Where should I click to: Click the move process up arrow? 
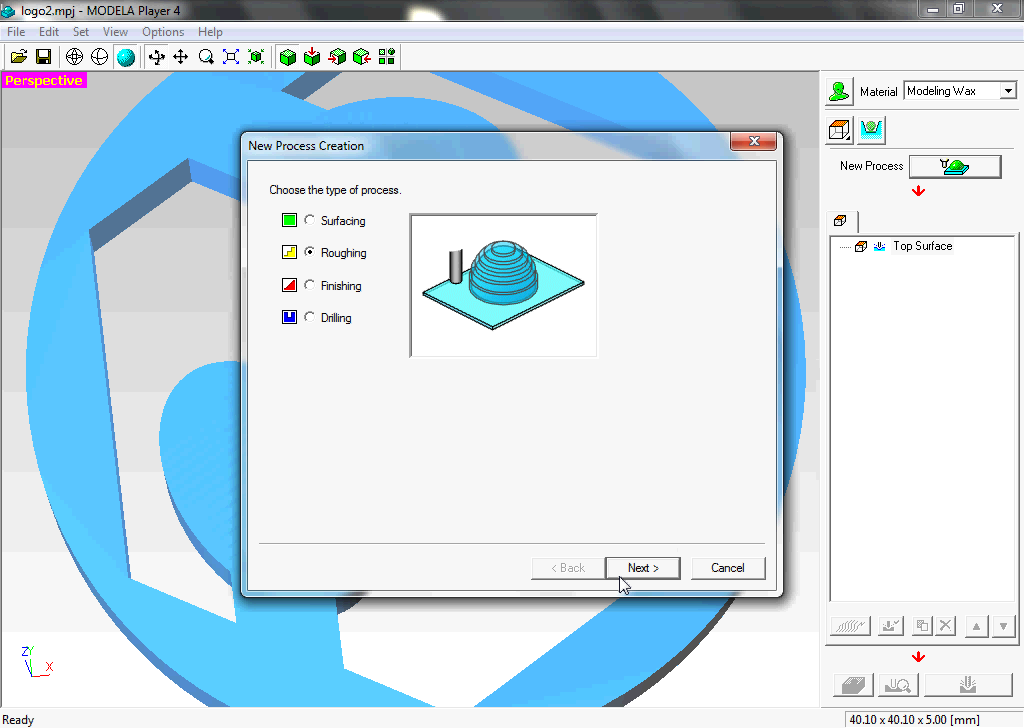tap(976, 626)
